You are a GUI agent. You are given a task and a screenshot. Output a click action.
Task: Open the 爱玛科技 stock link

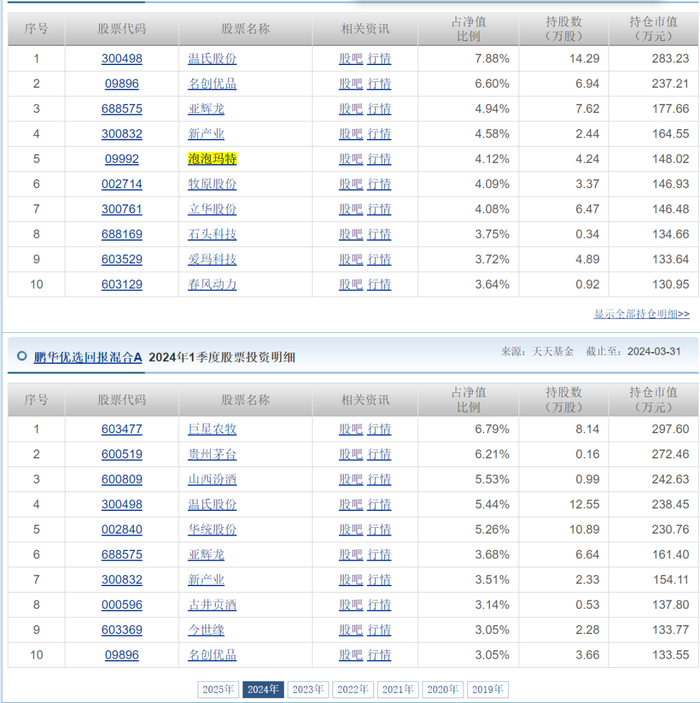[x=212, y=259]
